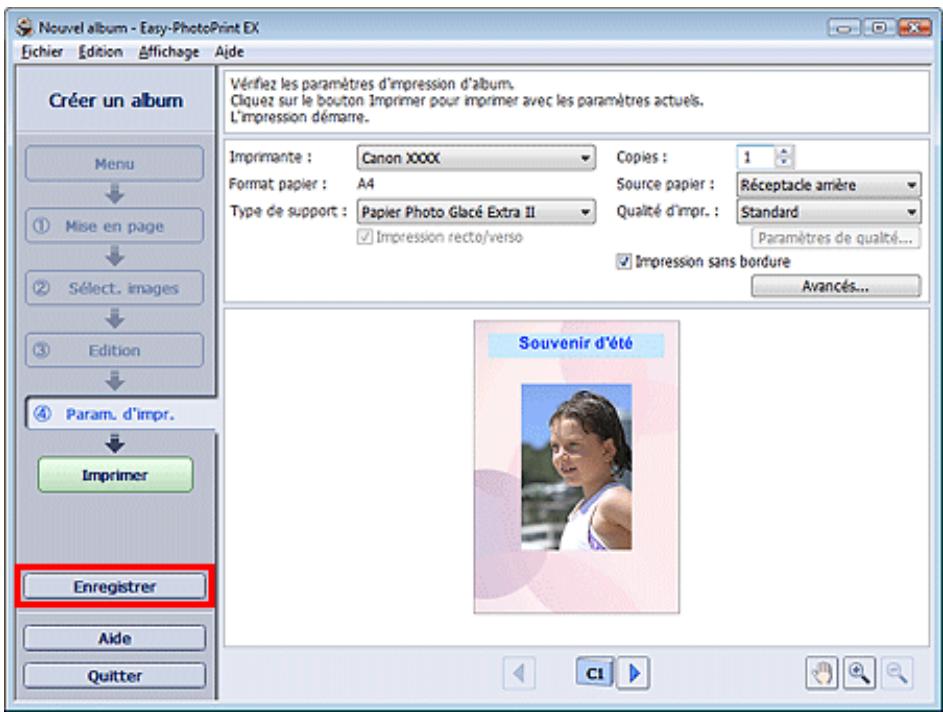Screen dimensions: 943x712
Task: Minimize the Easy-PhotoPrint EX window
Action: click(844, 28)
